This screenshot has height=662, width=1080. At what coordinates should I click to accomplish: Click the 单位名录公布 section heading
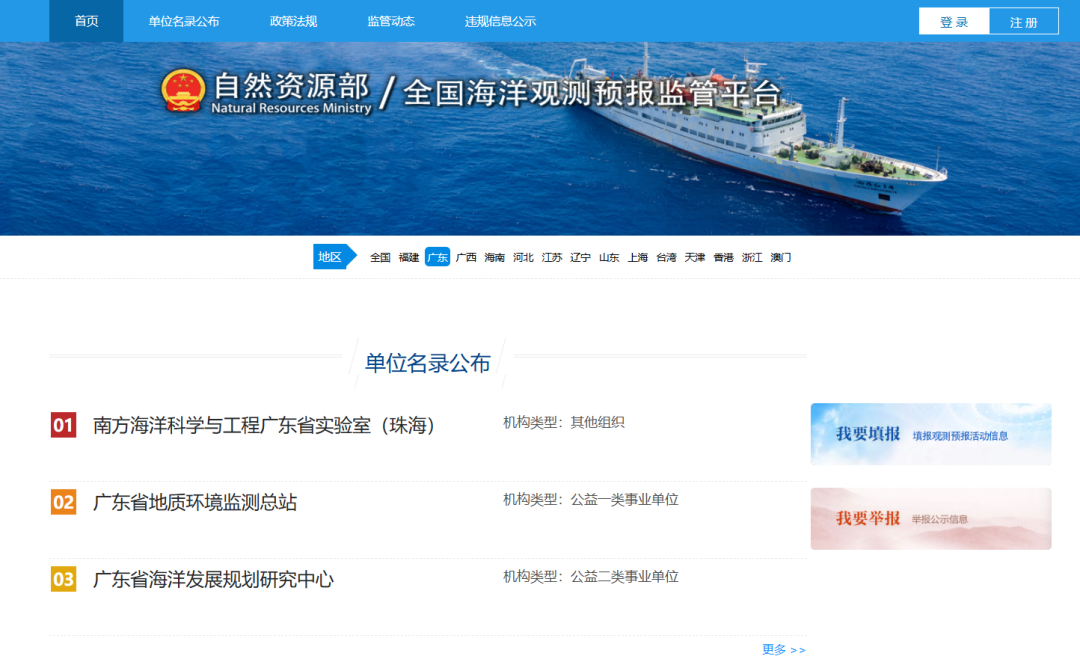[x=427, y=363]
